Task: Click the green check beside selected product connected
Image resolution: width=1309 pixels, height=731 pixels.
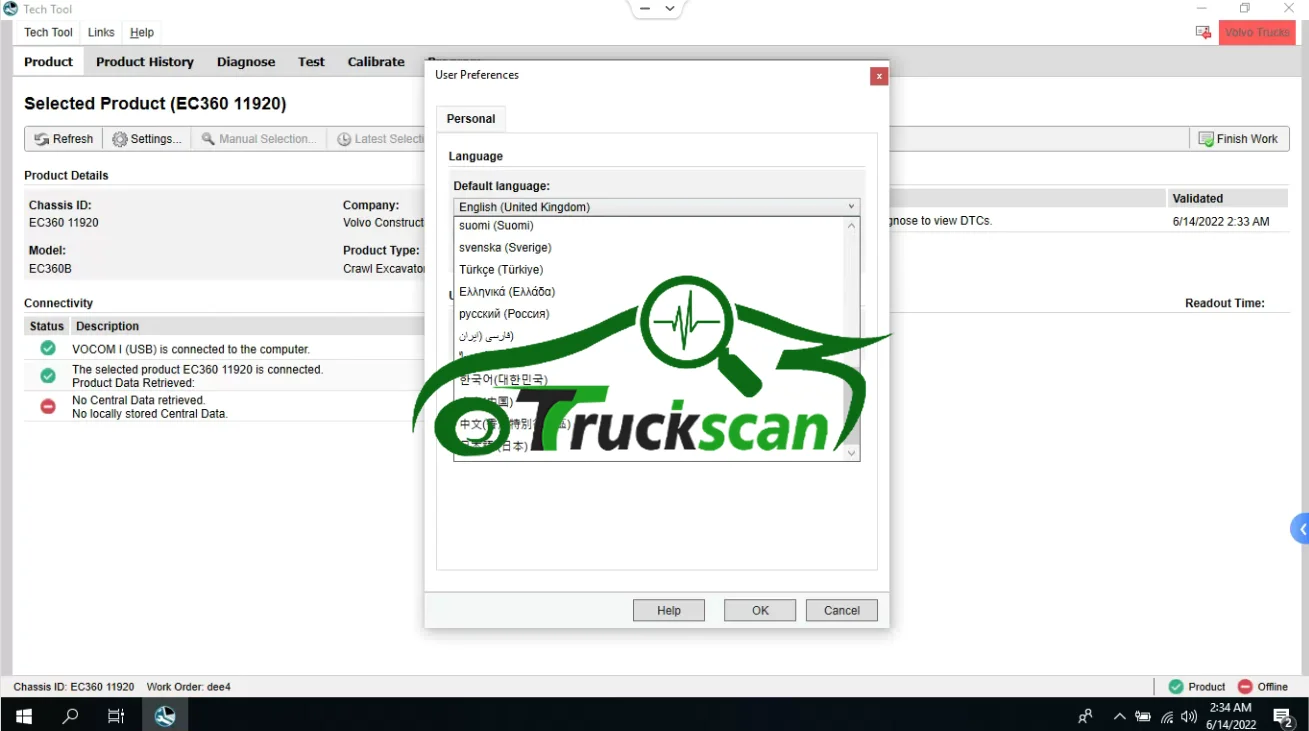Action: pos(47,376)
